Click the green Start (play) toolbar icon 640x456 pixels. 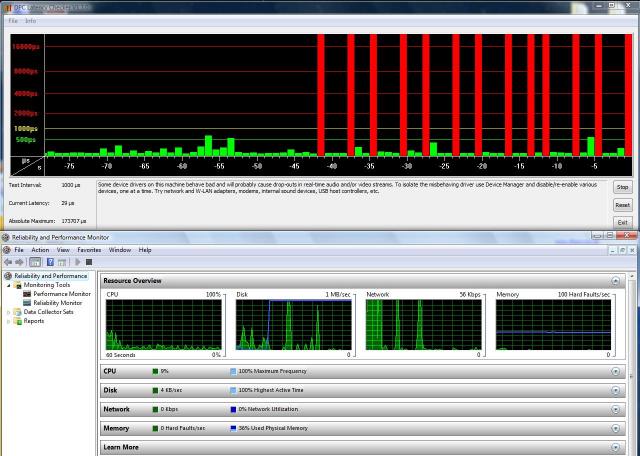click(78, 262)
